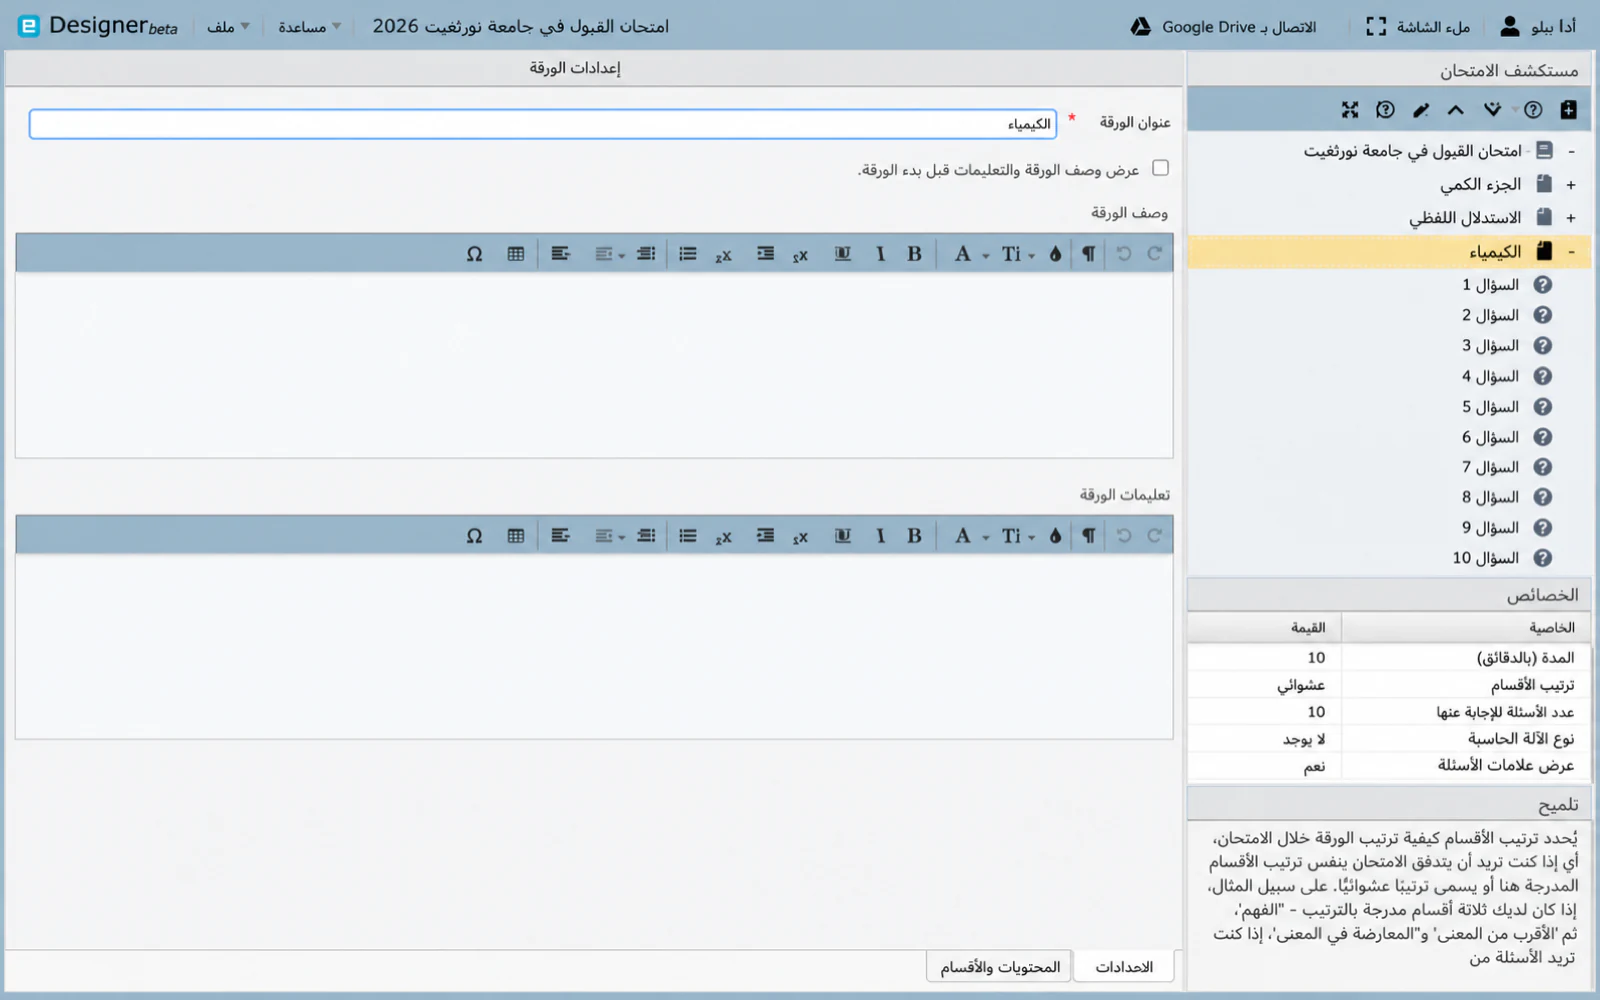The width and height of the screenshot is (1600, 1000).
Task: Insert Omega special character in وصف الورقة editor
Action: 474,254
